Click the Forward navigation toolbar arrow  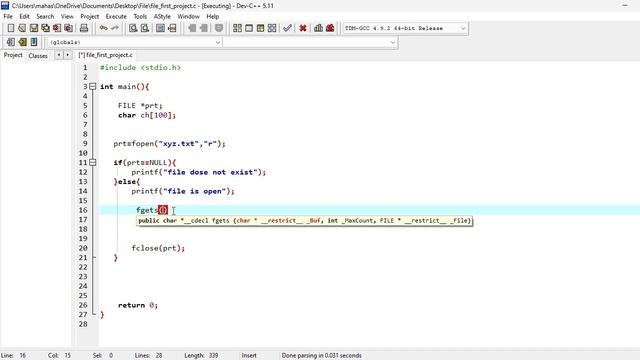click(x=203, y=28)
